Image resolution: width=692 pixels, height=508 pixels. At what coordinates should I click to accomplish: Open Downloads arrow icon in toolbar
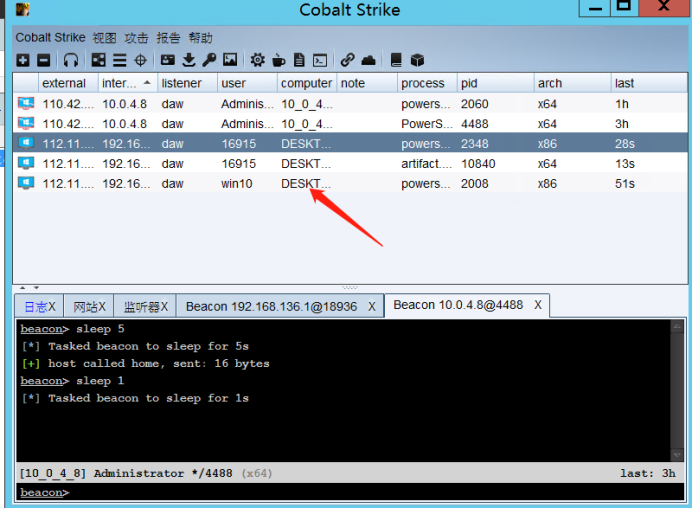click(x=189, y=60)
